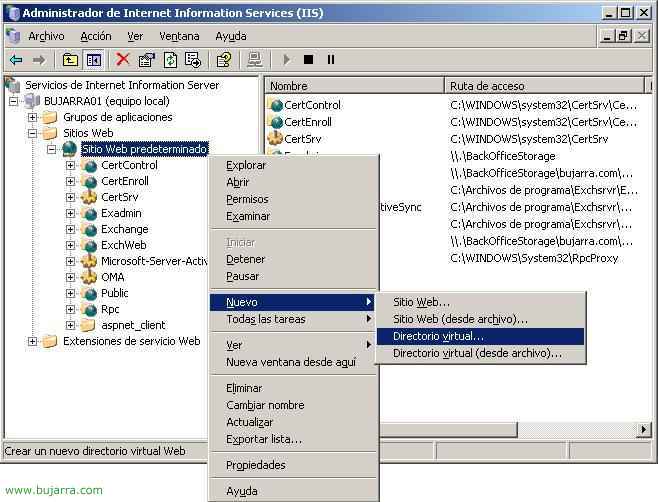Select Directorio virtual... in the submenu

(x=438, y=336)
